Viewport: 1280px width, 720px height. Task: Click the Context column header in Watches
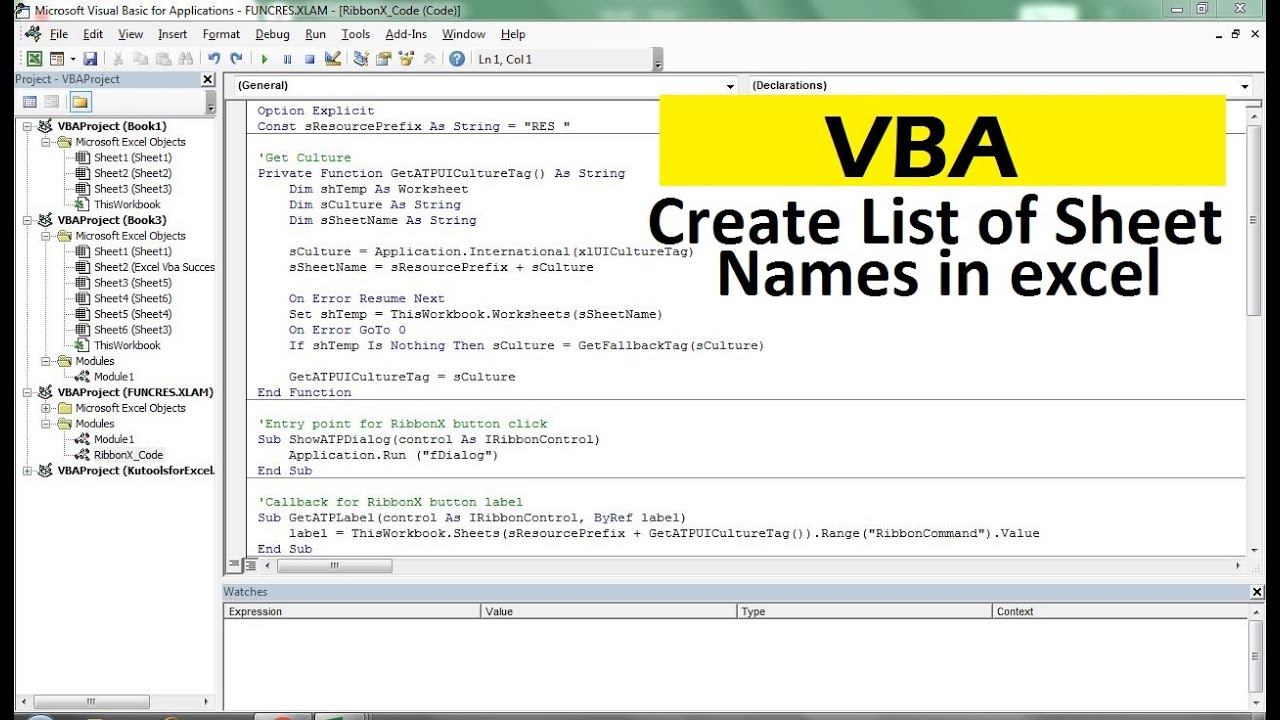pos(1120,611)
